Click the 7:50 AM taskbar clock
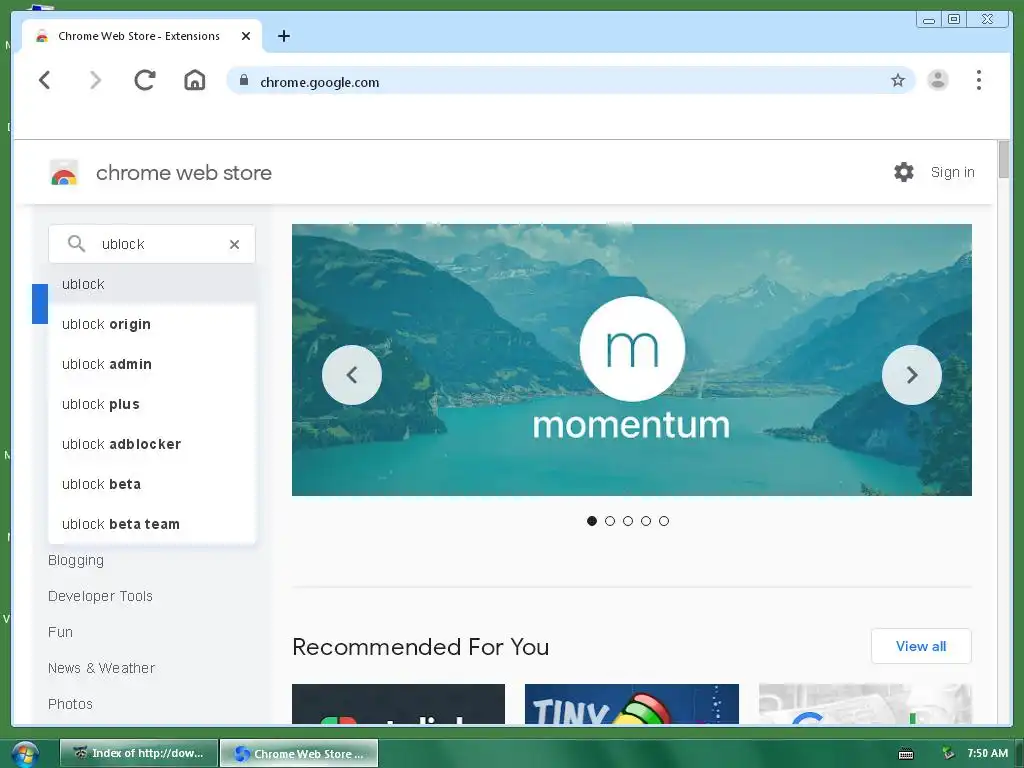 point(987,753)
